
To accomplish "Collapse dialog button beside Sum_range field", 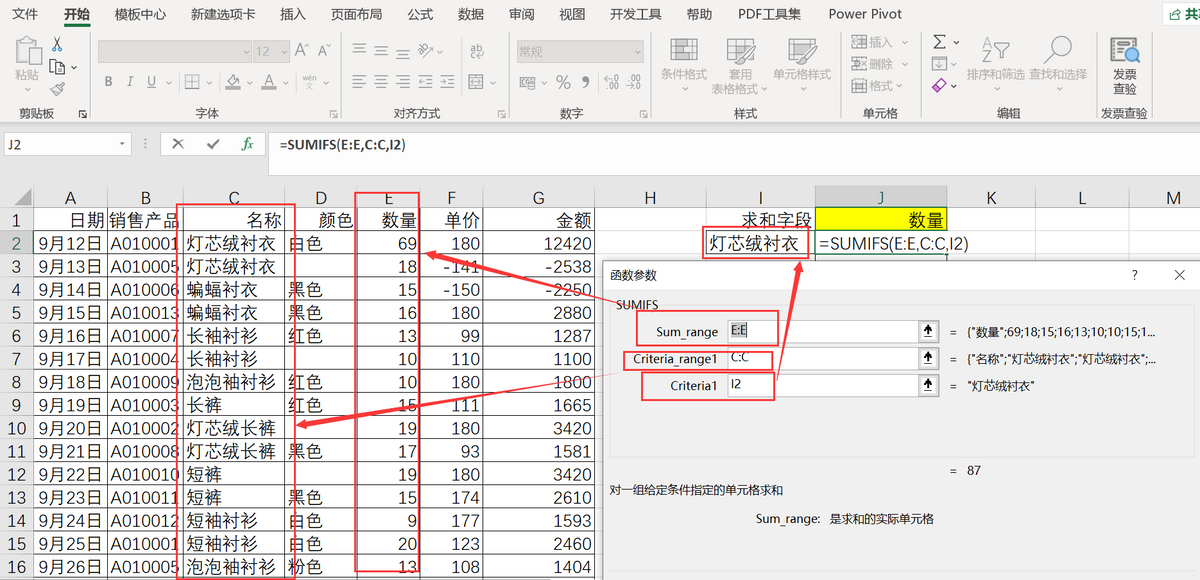I will (927, 331).
